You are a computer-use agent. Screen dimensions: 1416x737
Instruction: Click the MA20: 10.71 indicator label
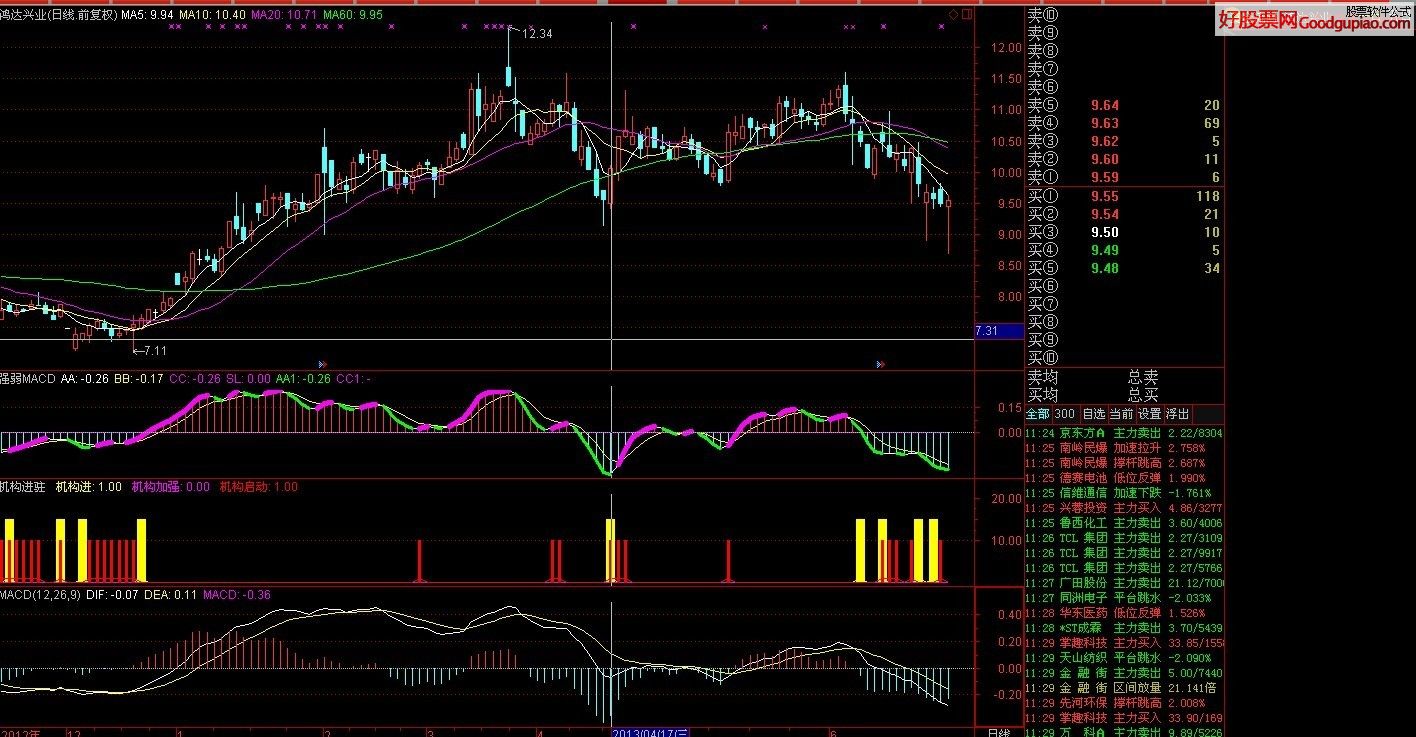pyautogui.click(x=284, y=15)
